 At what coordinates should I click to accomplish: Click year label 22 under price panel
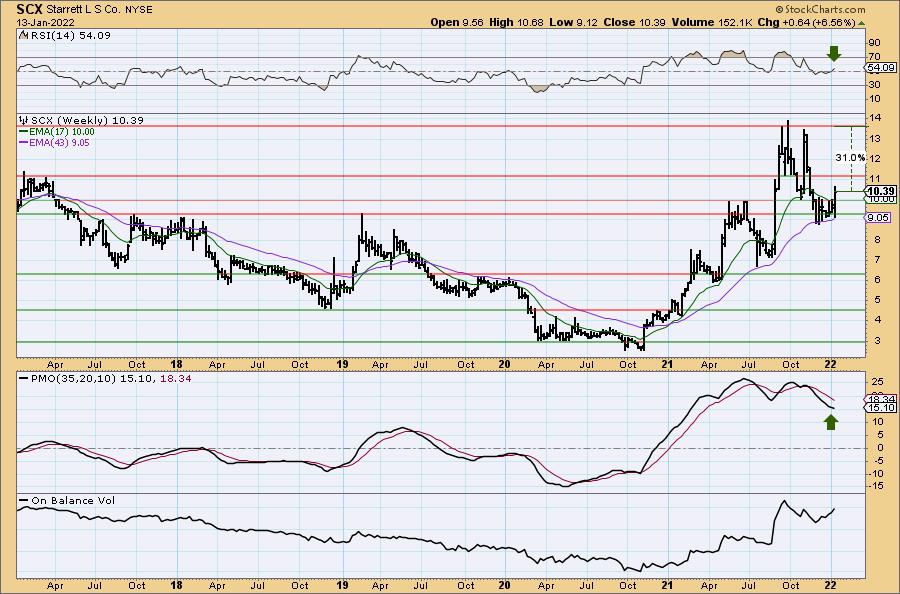[x=831, y=364]
